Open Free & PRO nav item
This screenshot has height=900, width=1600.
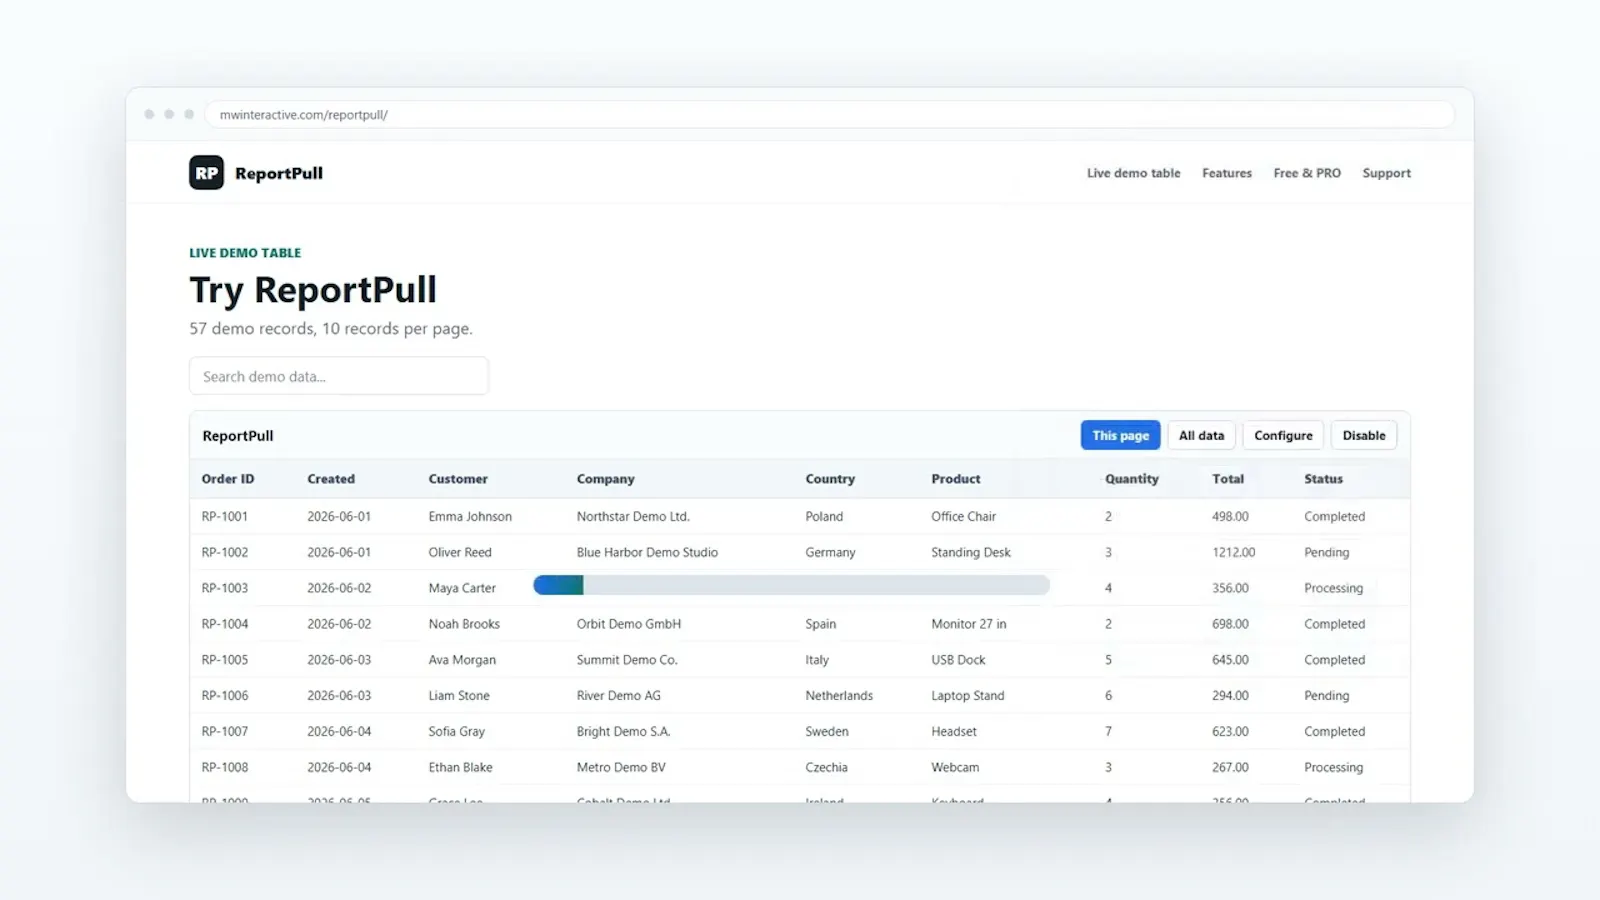coord(1307,173)
